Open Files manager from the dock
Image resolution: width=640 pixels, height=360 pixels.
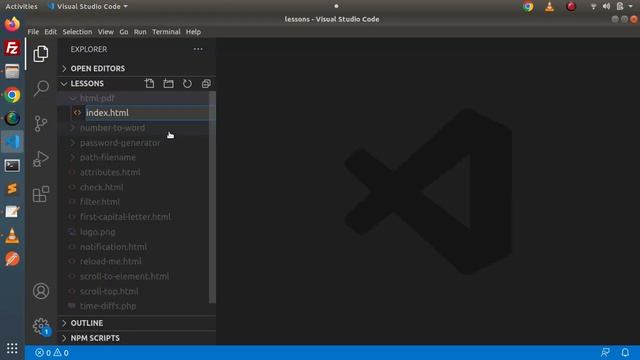[12, 71]
